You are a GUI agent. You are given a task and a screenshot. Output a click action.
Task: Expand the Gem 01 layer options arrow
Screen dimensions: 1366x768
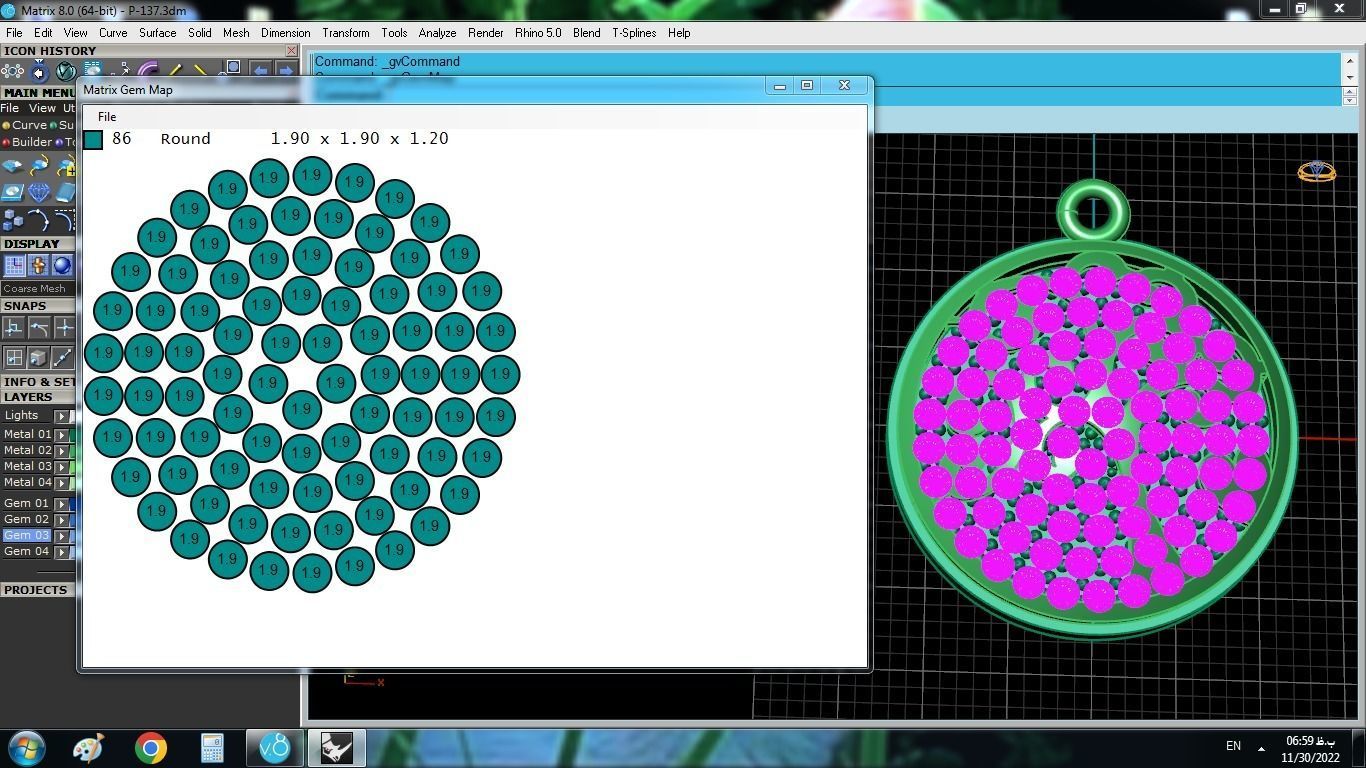(62, 504)
